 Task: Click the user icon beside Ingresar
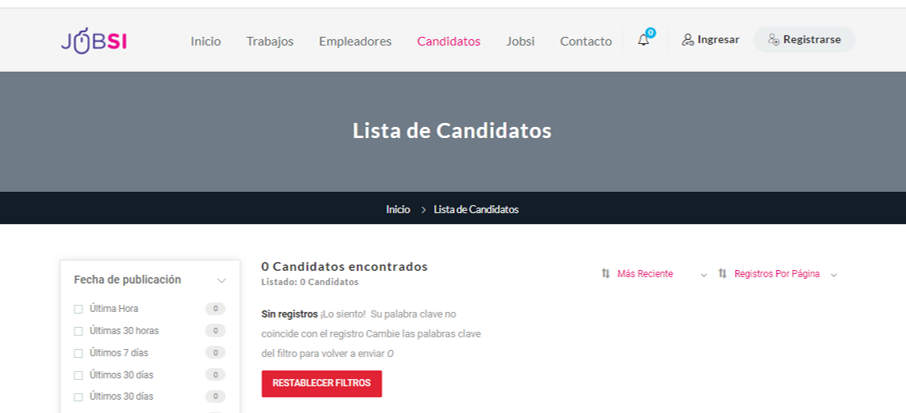click(688, 40)
